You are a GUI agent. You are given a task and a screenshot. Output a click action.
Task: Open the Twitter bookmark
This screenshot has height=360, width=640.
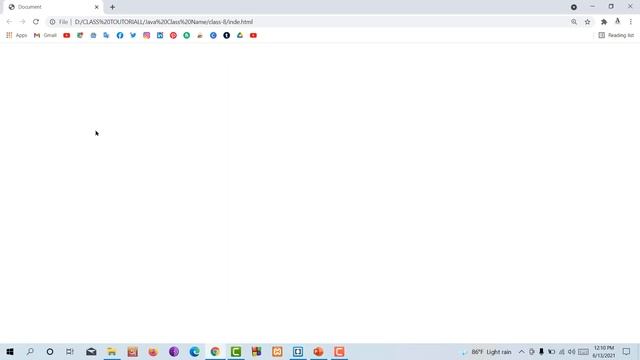coord(133,36)
